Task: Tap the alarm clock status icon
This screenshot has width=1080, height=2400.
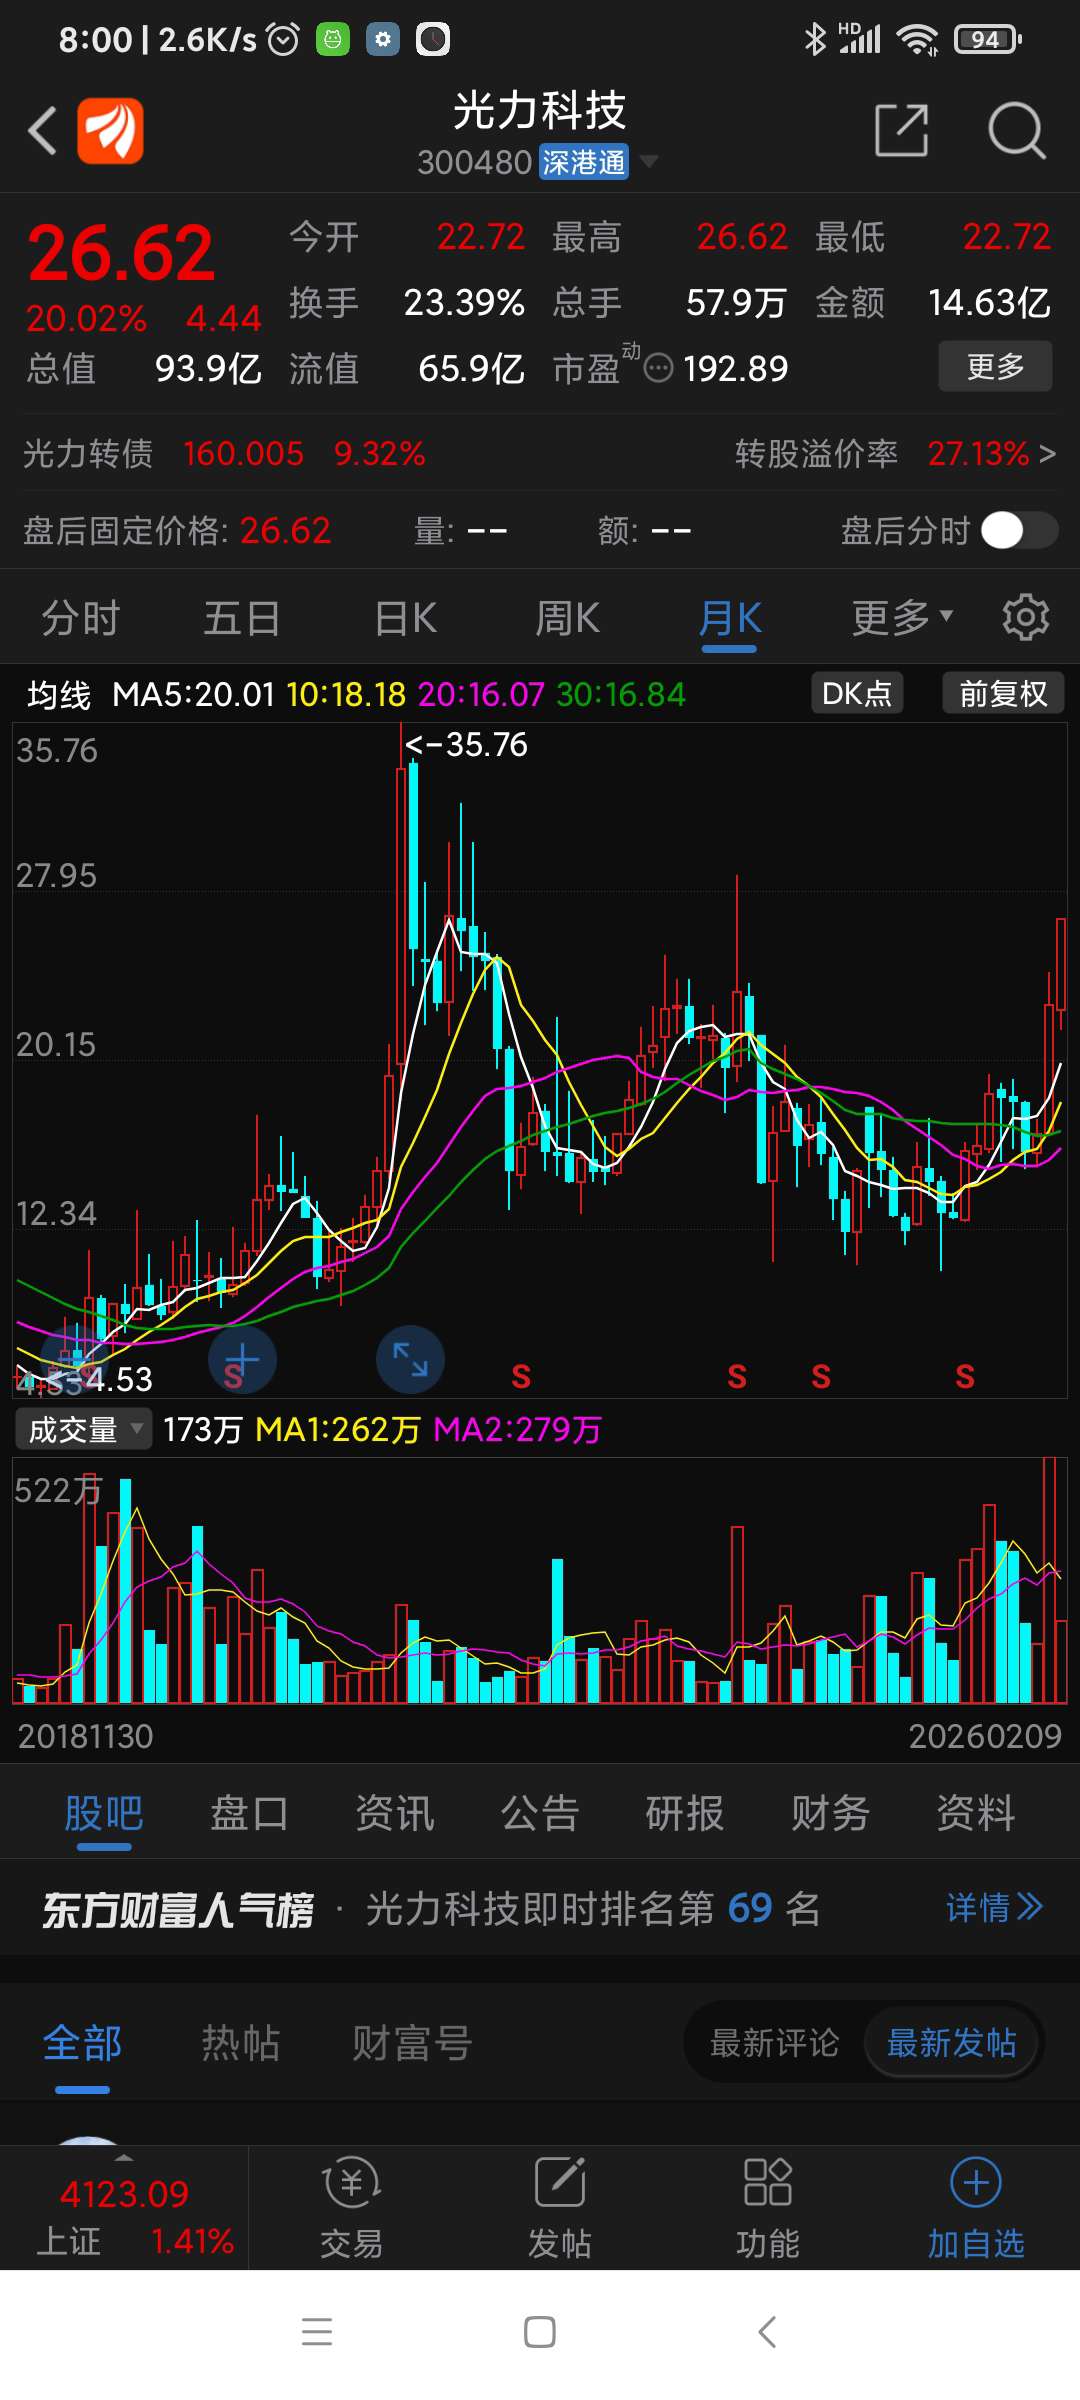Action: coord(283,39)
